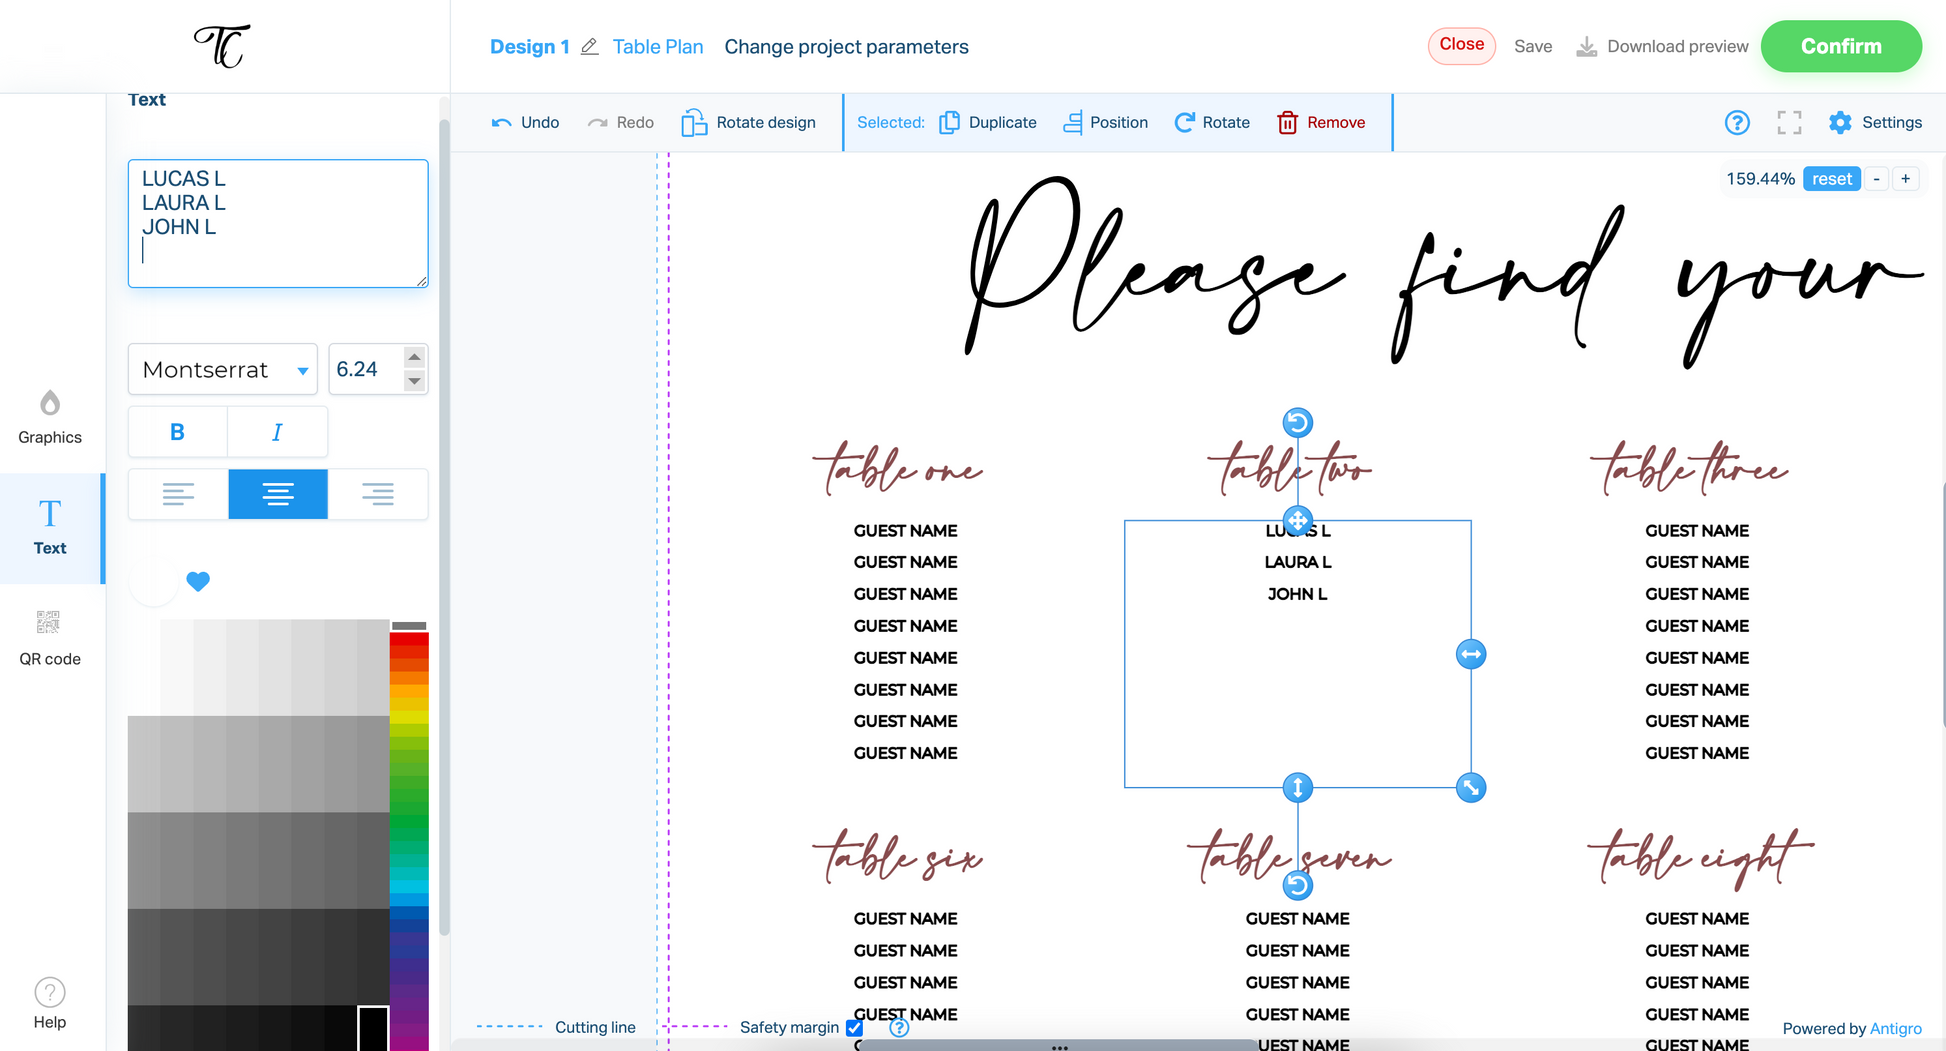Open Change project parameters

click(x=846, y=46)
